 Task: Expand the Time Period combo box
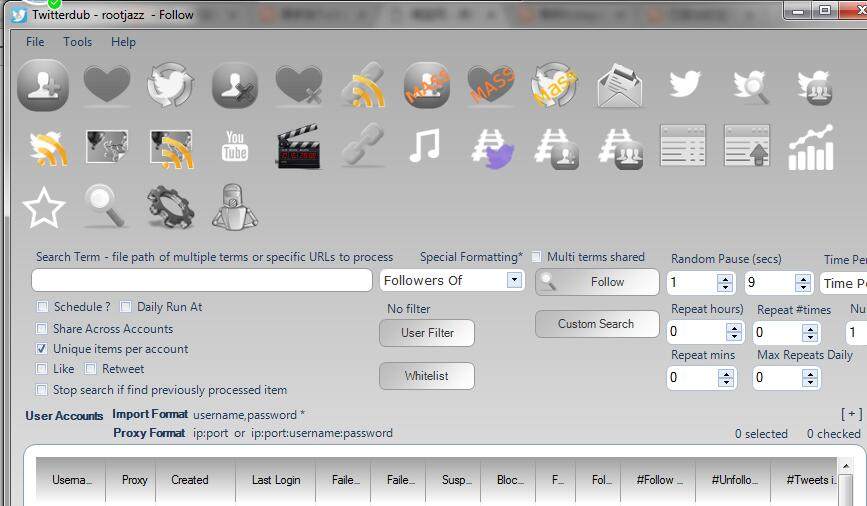click(843, 283)
